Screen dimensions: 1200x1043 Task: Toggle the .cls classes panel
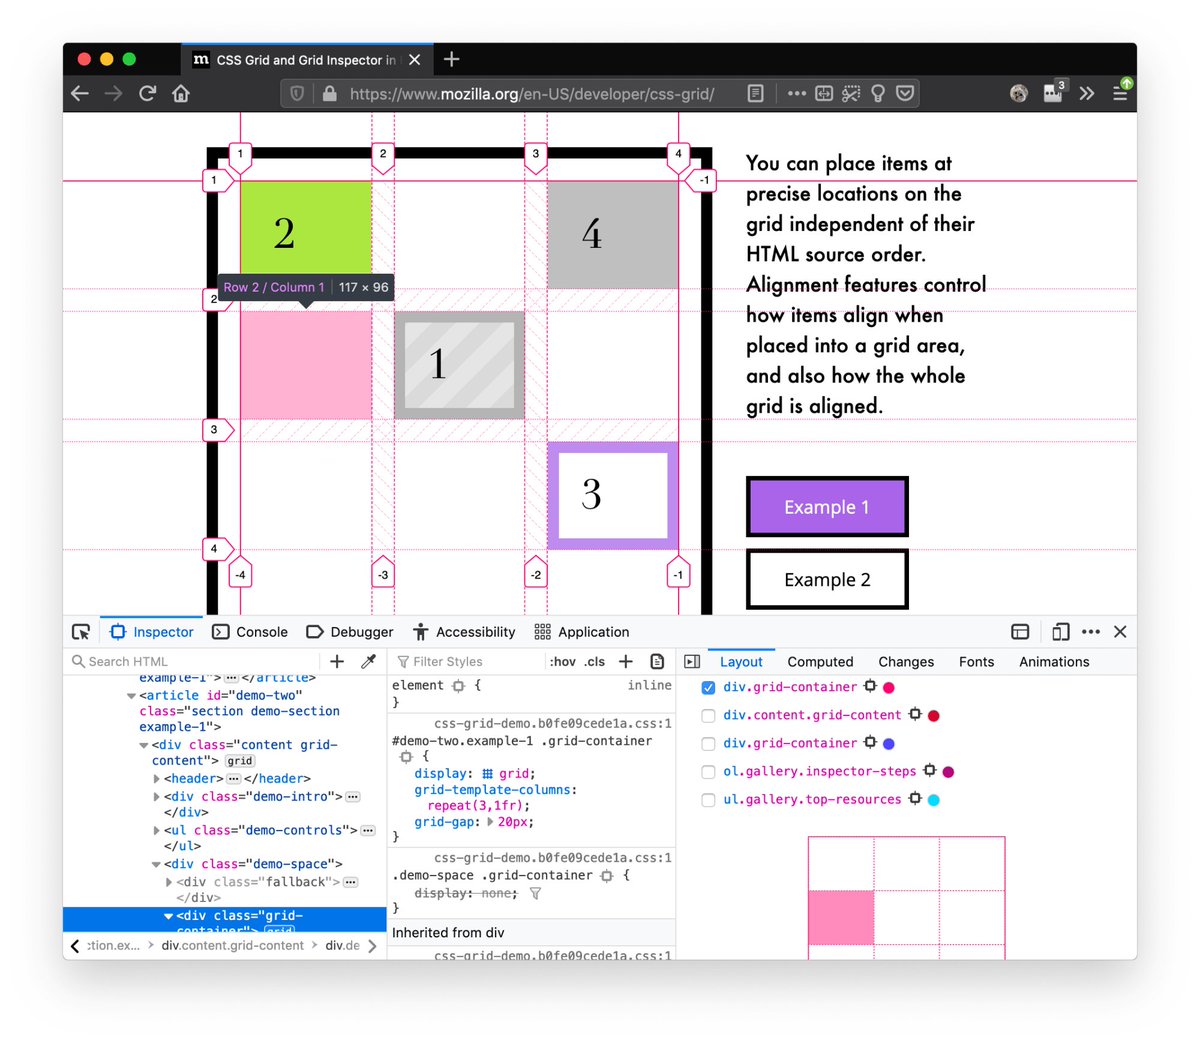(595, 661)
